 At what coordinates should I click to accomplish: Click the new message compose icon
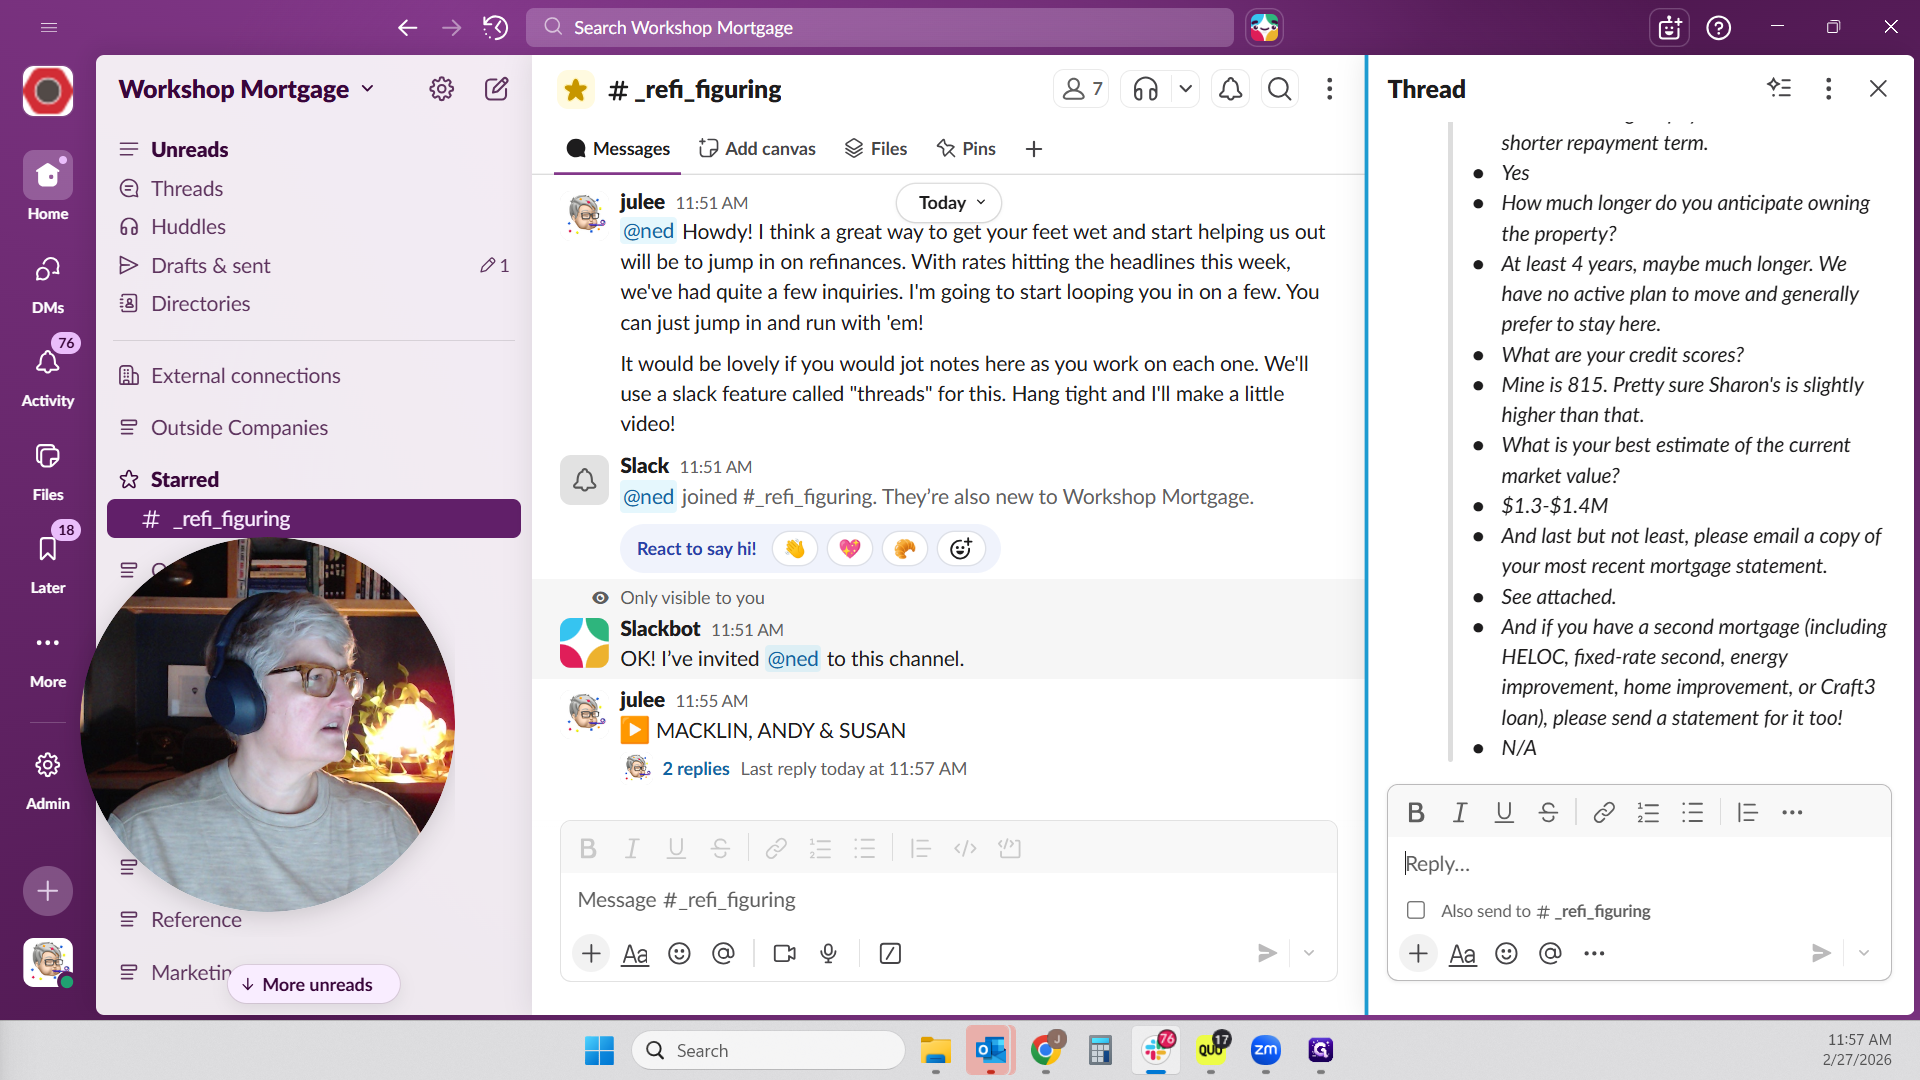pos(496,89)
